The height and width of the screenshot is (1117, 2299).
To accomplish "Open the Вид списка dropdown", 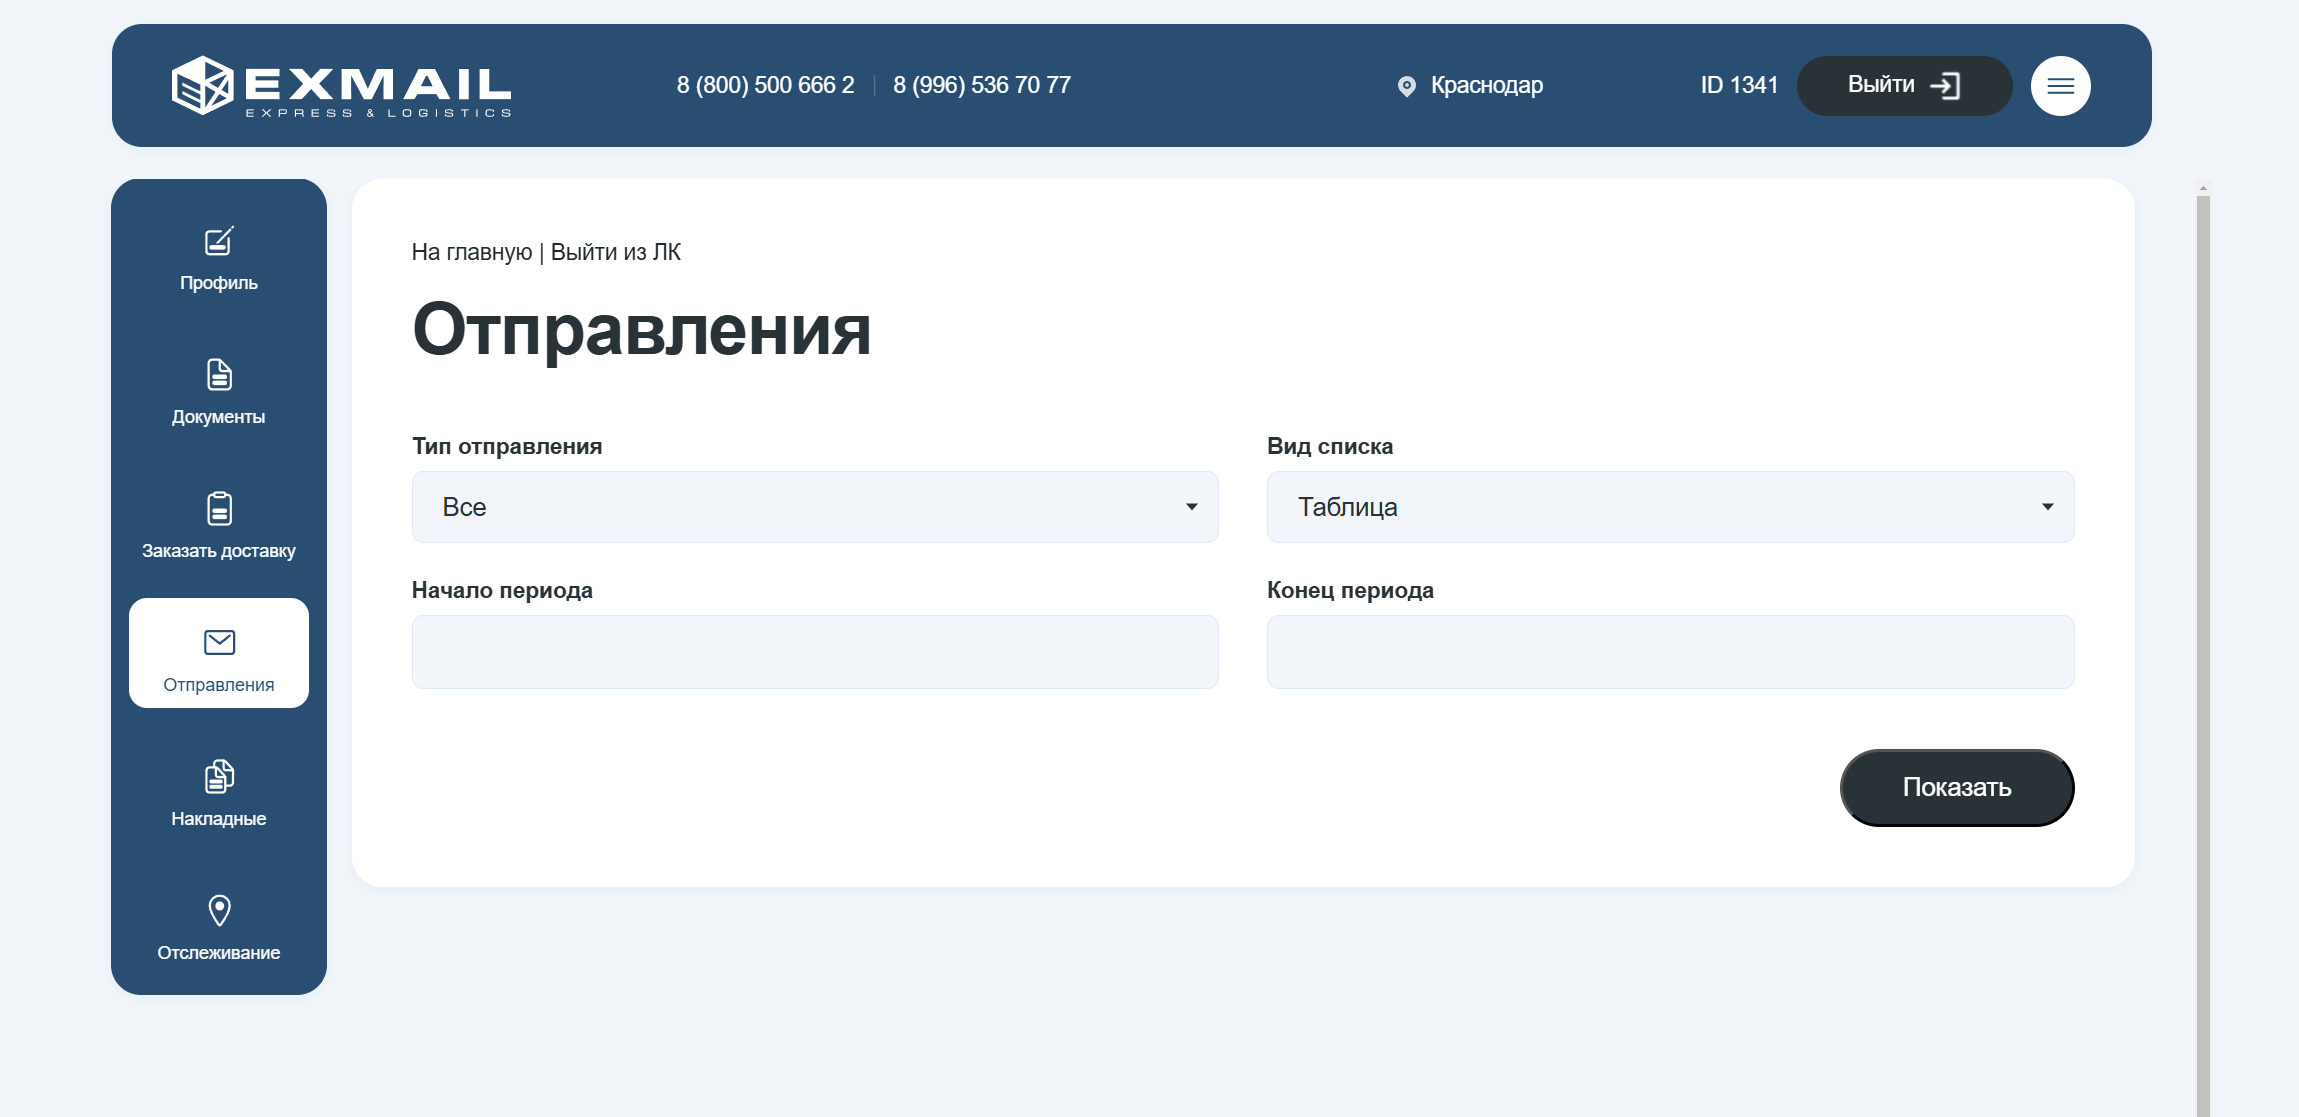I will 1669,507.
